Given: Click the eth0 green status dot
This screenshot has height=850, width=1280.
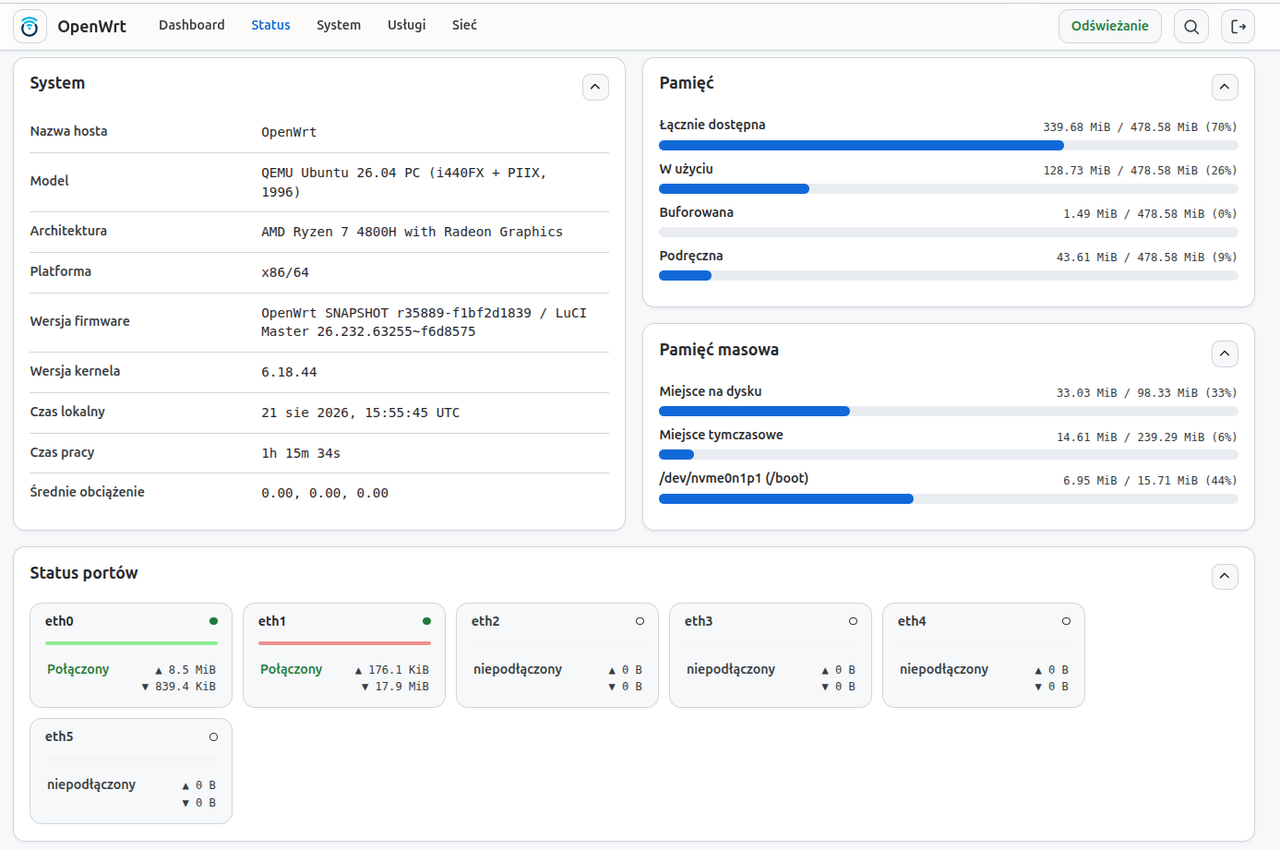Looking at the screenshot, I should click(213, 621).
